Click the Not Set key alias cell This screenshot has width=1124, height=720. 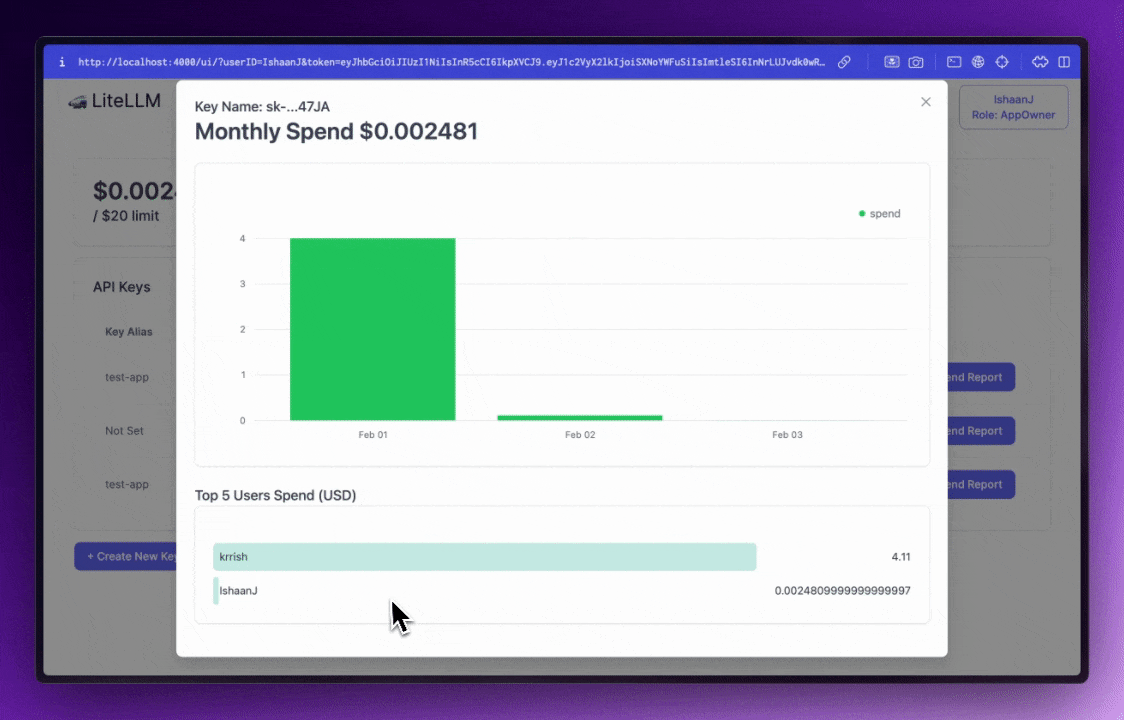point(125,431)
